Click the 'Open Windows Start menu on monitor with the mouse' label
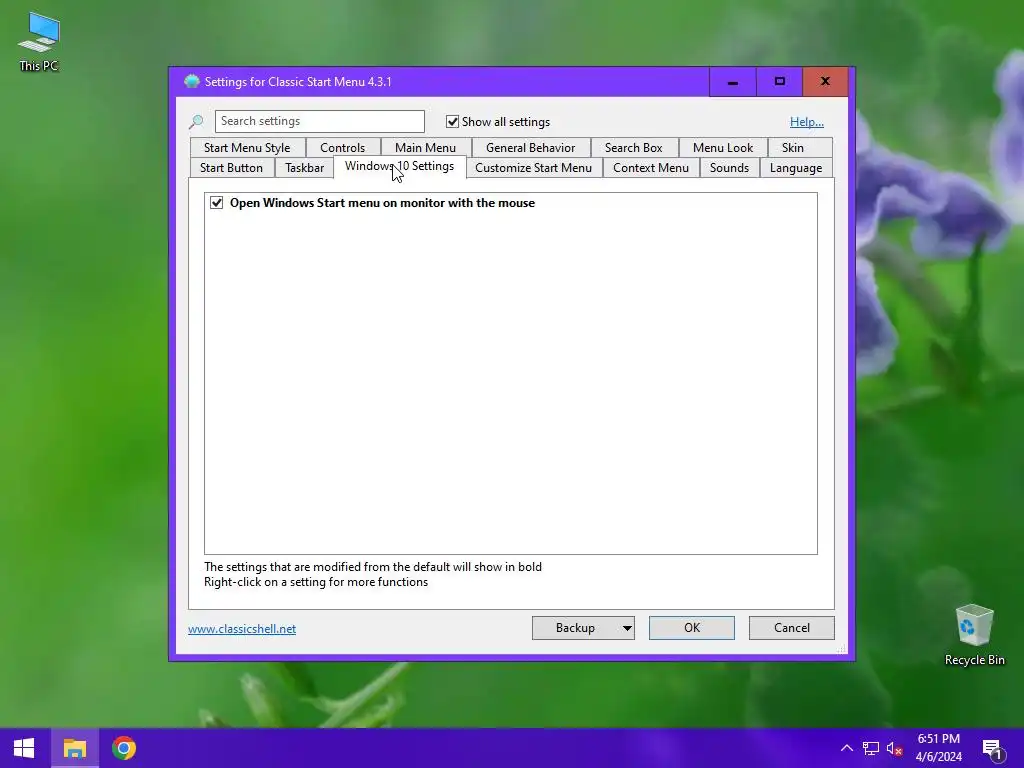 tap(382, 203)
